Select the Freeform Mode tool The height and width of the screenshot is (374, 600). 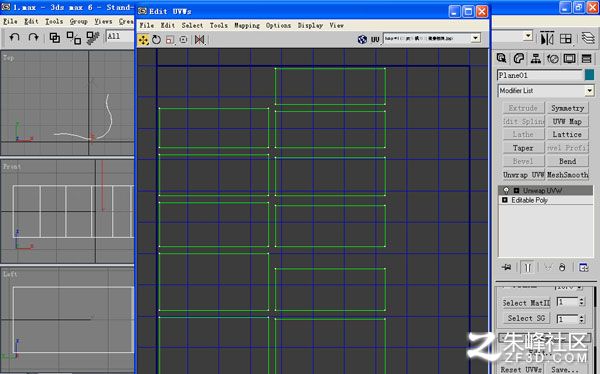[x=184, y=39]
